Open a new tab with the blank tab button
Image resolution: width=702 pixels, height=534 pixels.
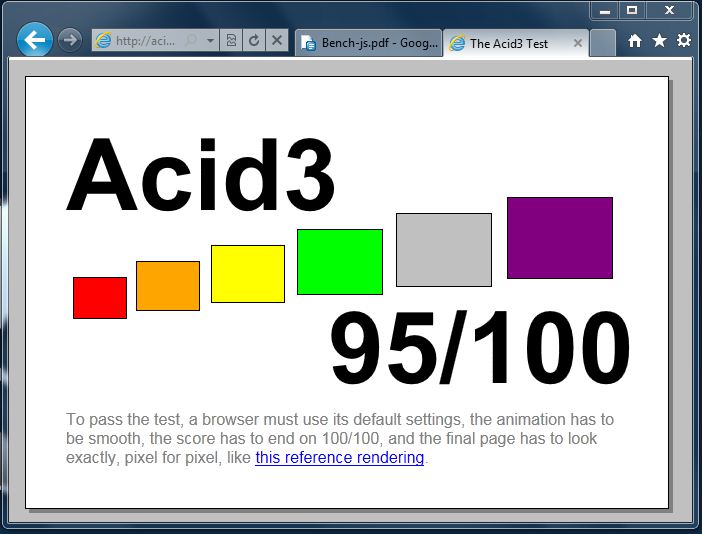tap(602, 43)
